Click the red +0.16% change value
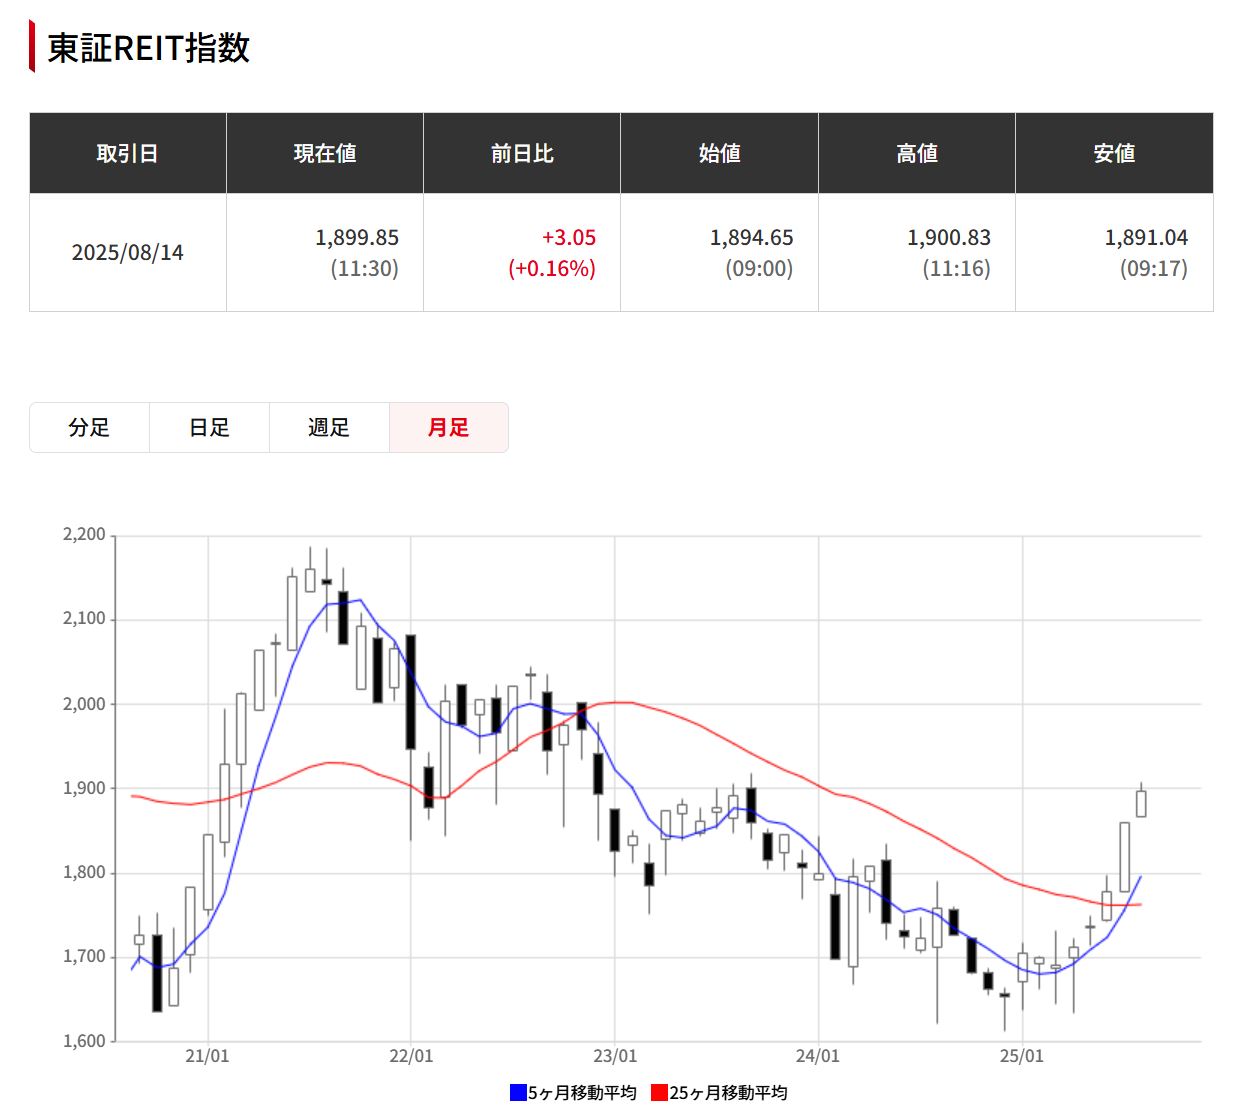 [x=552, y=268]
